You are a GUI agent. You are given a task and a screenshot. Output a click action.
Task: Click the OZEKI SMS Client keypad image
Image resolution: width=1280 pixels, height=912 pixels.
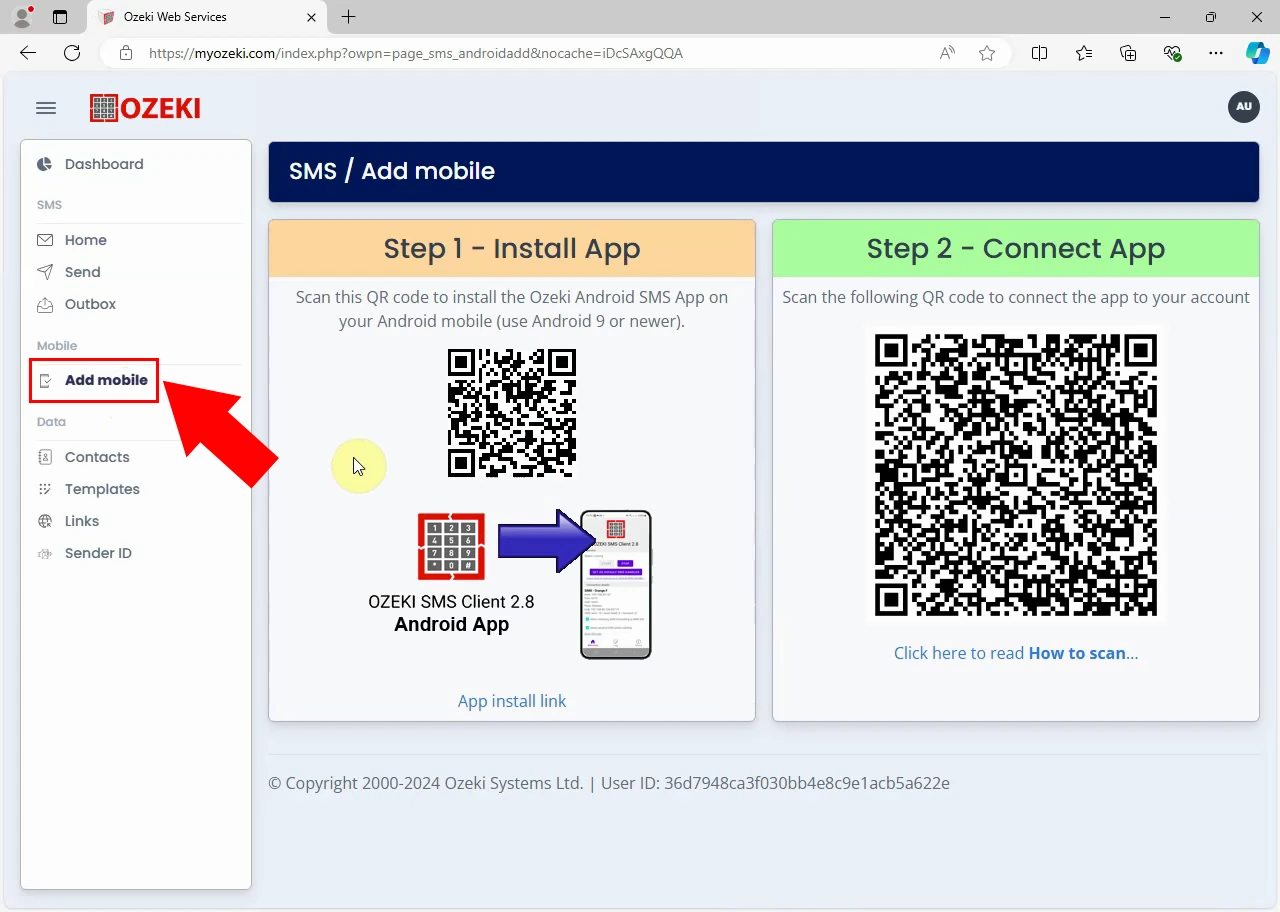451,547
